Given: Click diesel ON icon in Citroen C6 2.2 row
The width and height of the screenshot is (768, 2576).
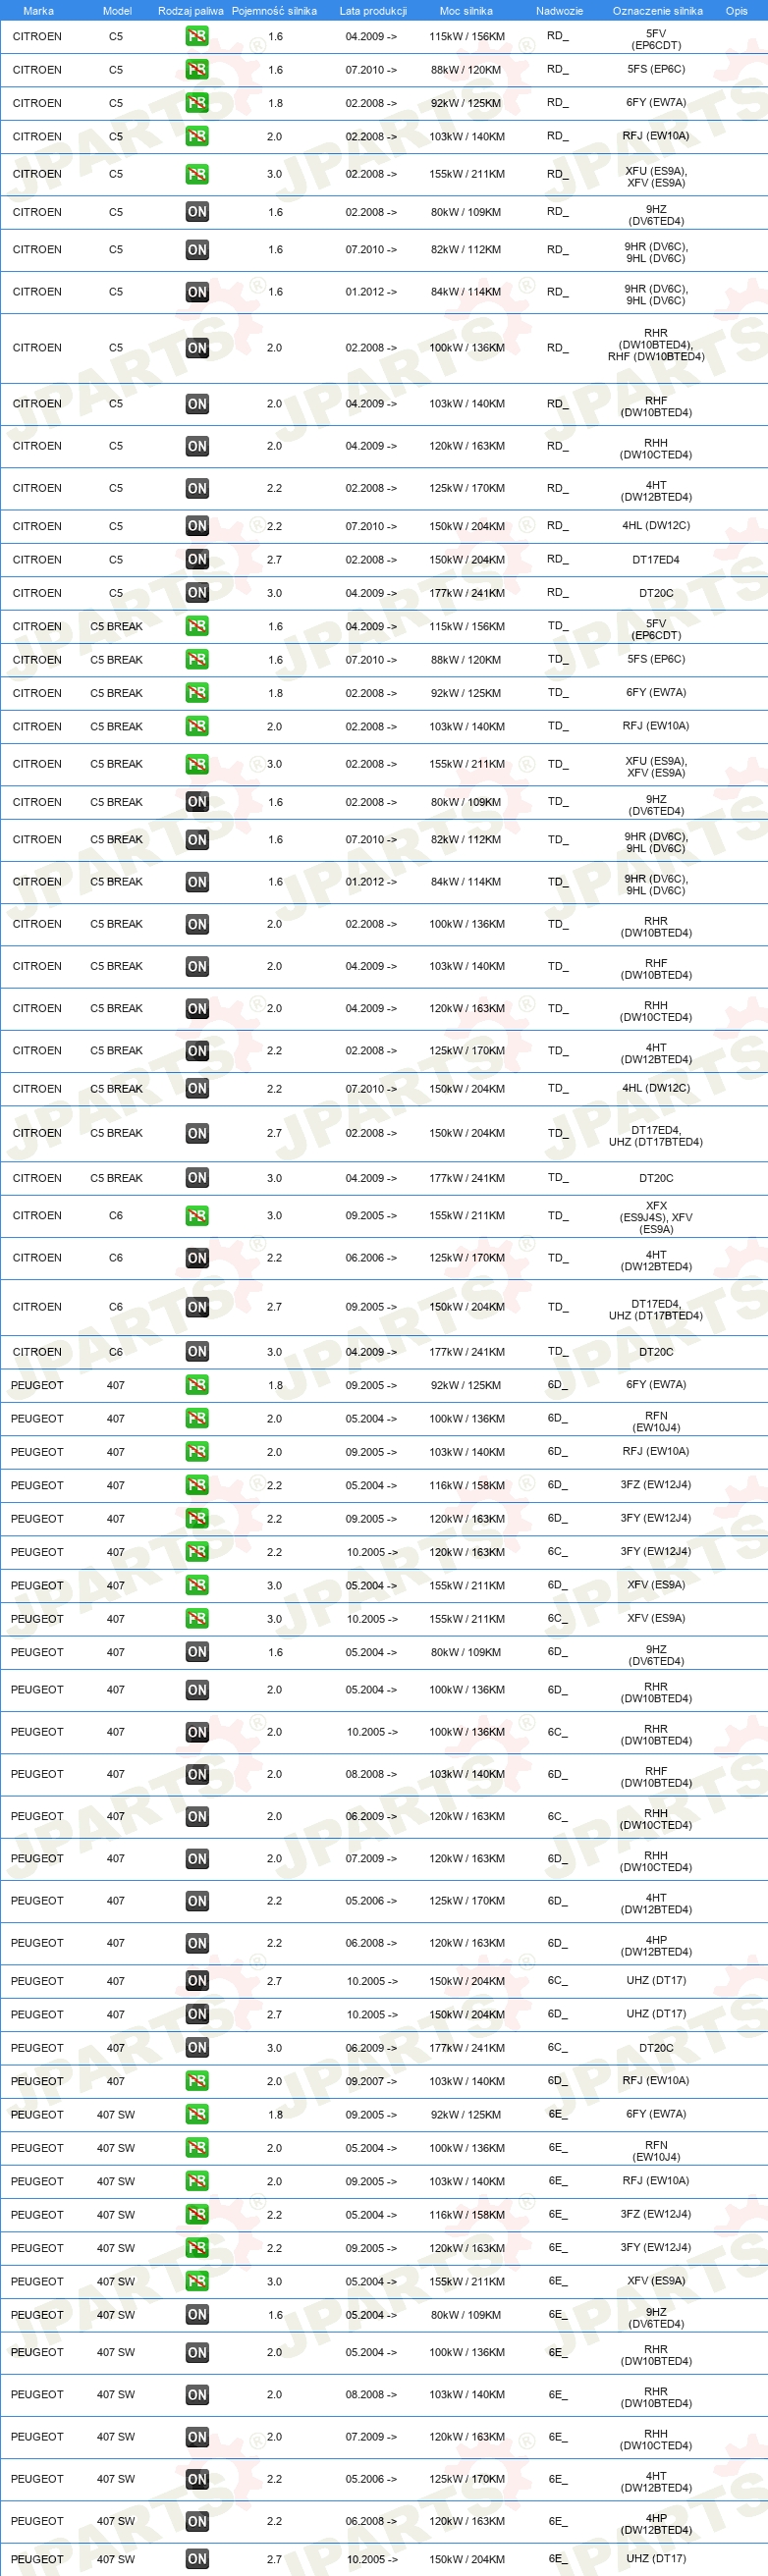Looking at the screenshot, I should point(197,1258).
